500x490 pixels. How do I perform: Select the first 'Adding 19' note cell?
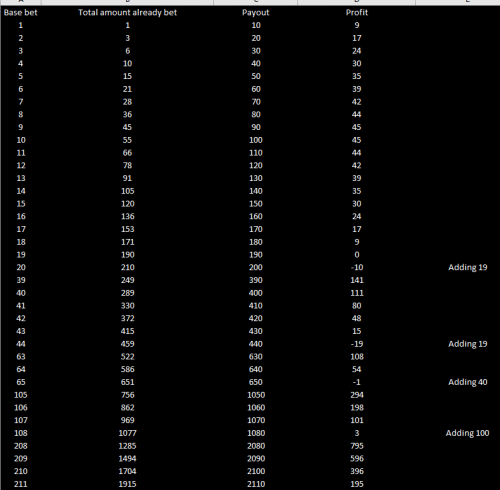(x=467, y=267)
